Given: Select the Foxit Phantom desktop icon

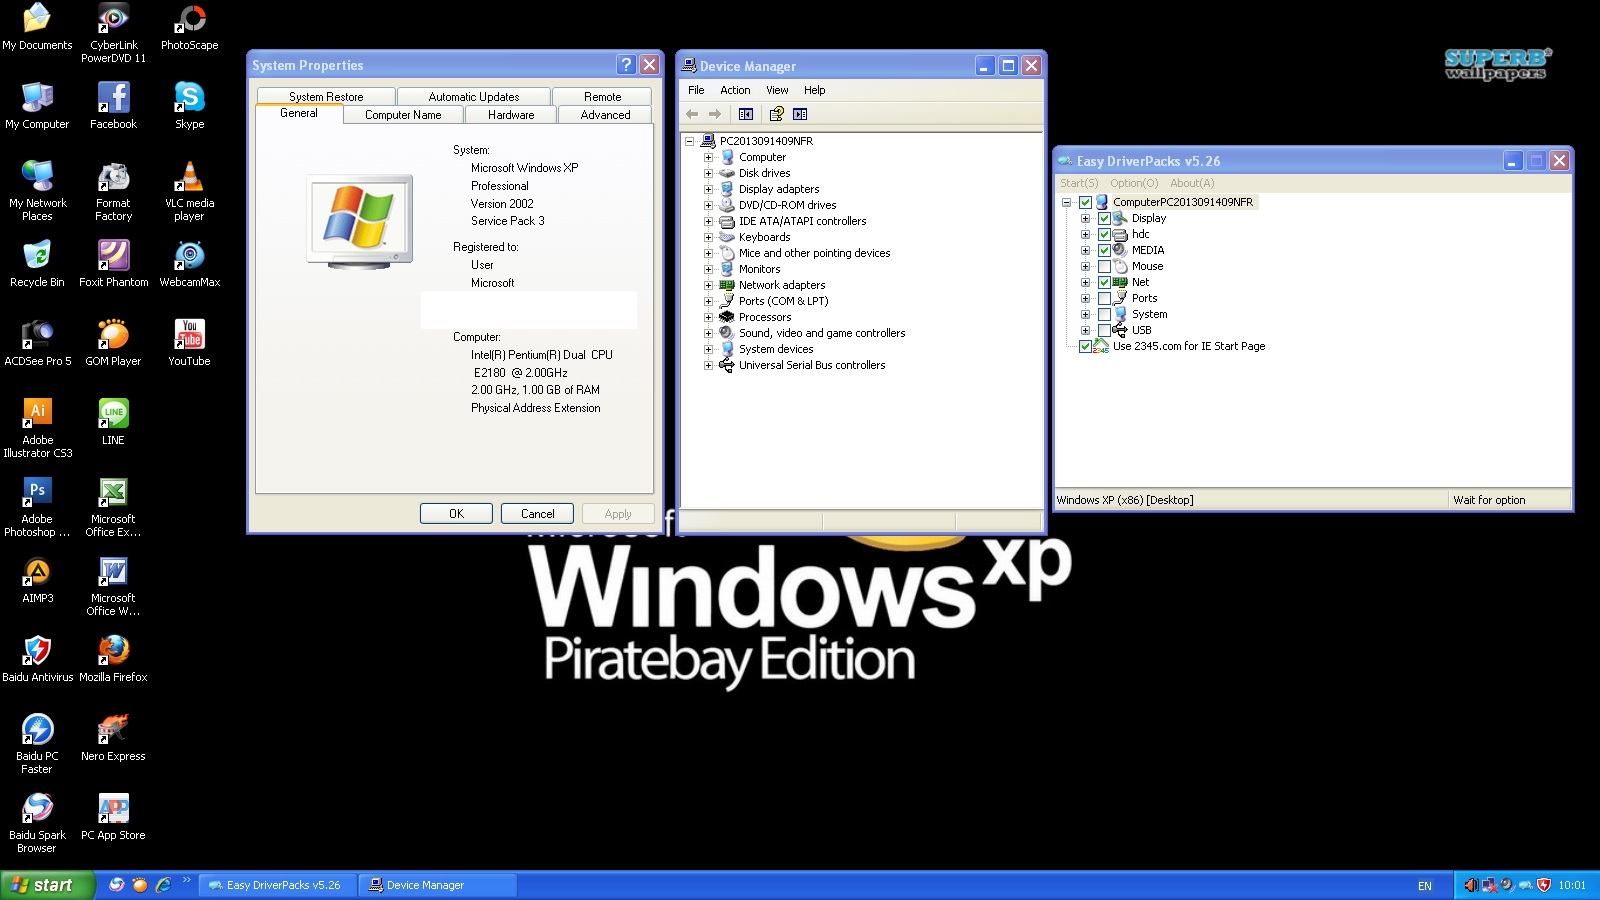Looking at the screenshot, I should pos(113,264).
